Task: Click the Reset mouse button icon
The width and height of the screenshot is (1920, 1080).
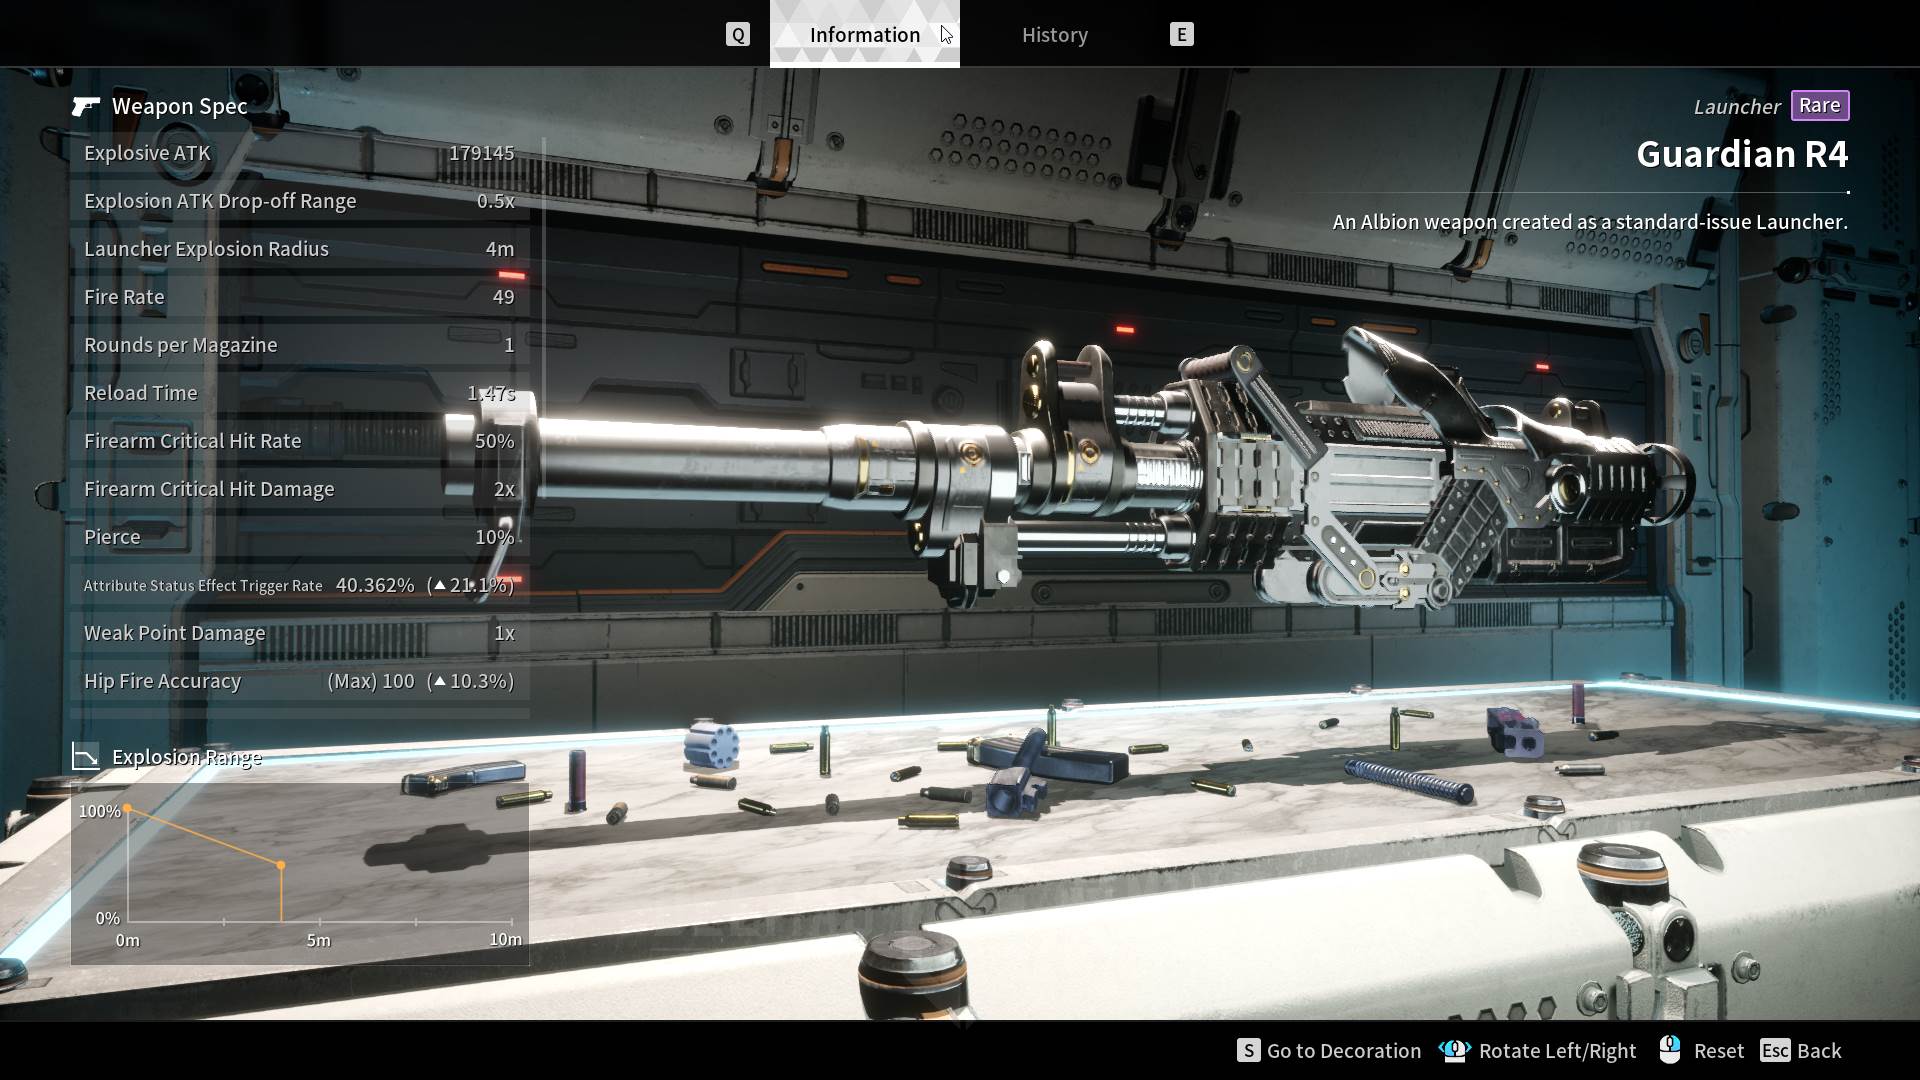Action: 1669,1049
